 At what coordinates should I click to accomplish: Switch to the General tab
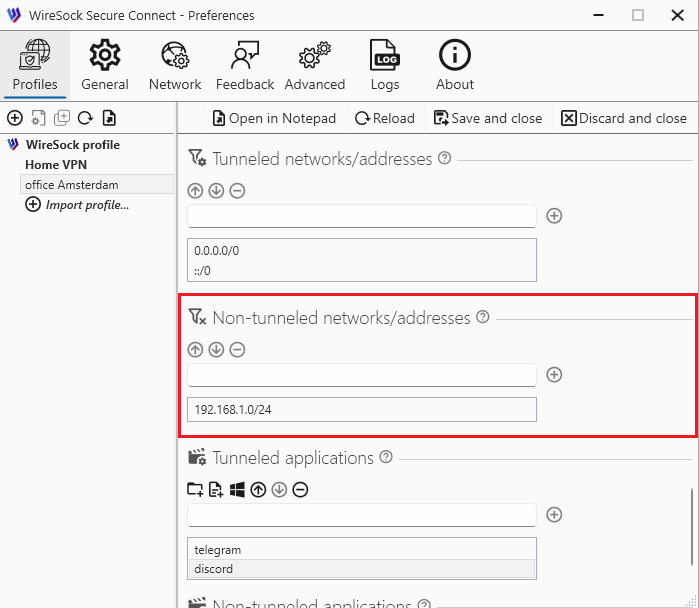click(105, 65)
